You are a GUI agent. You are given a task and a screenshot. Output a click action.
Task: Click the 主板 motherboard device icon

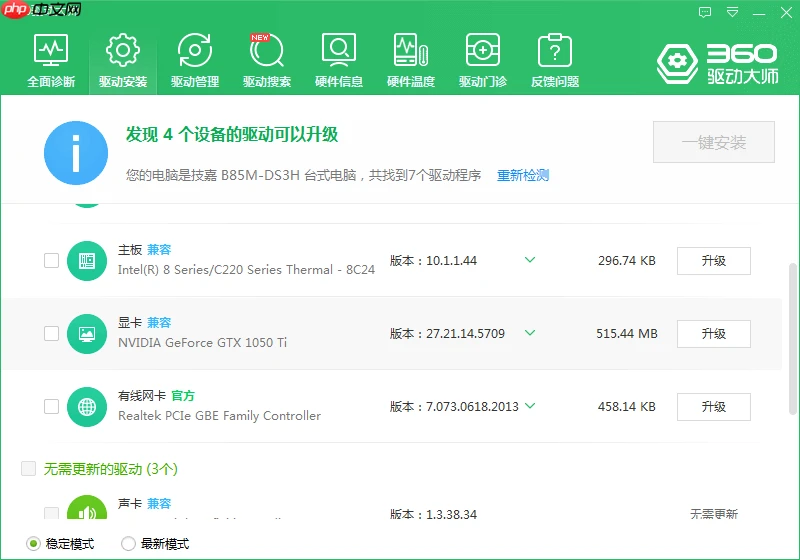coord(87,261)
